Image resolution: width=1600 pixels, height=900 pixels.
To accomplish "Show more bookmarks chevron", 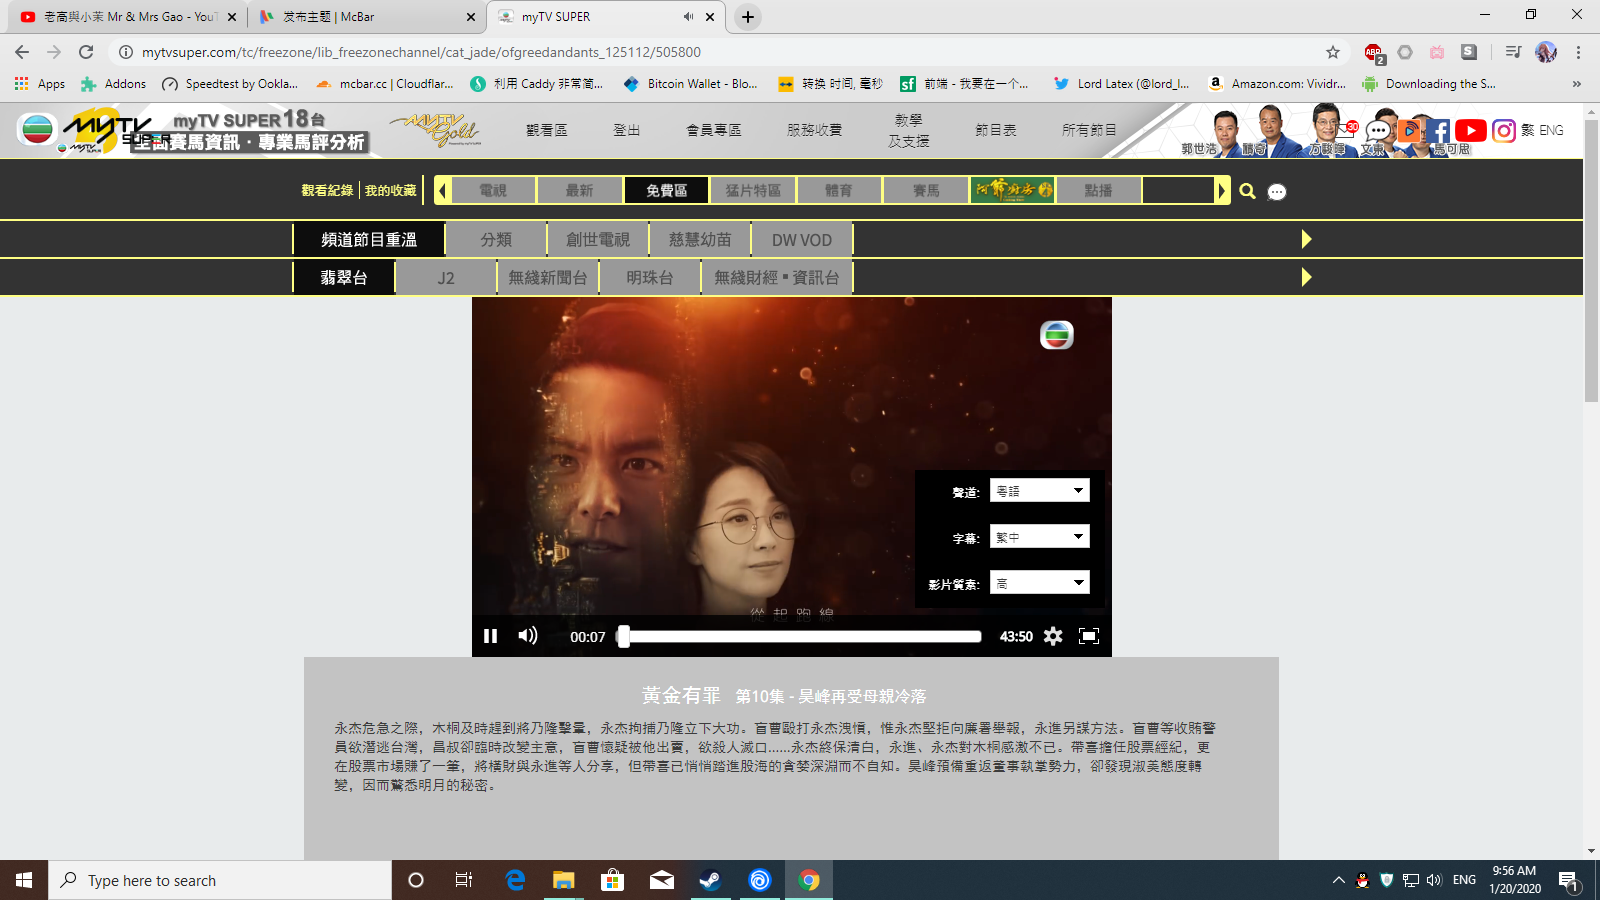I will click(1577, 84).
